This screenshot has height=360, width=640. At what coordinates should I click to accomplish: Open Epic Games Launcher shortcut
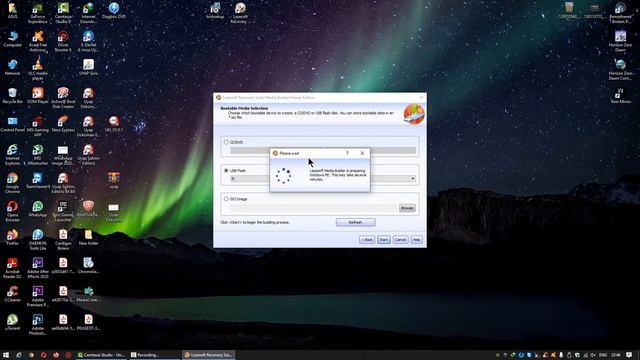[63, 211]
